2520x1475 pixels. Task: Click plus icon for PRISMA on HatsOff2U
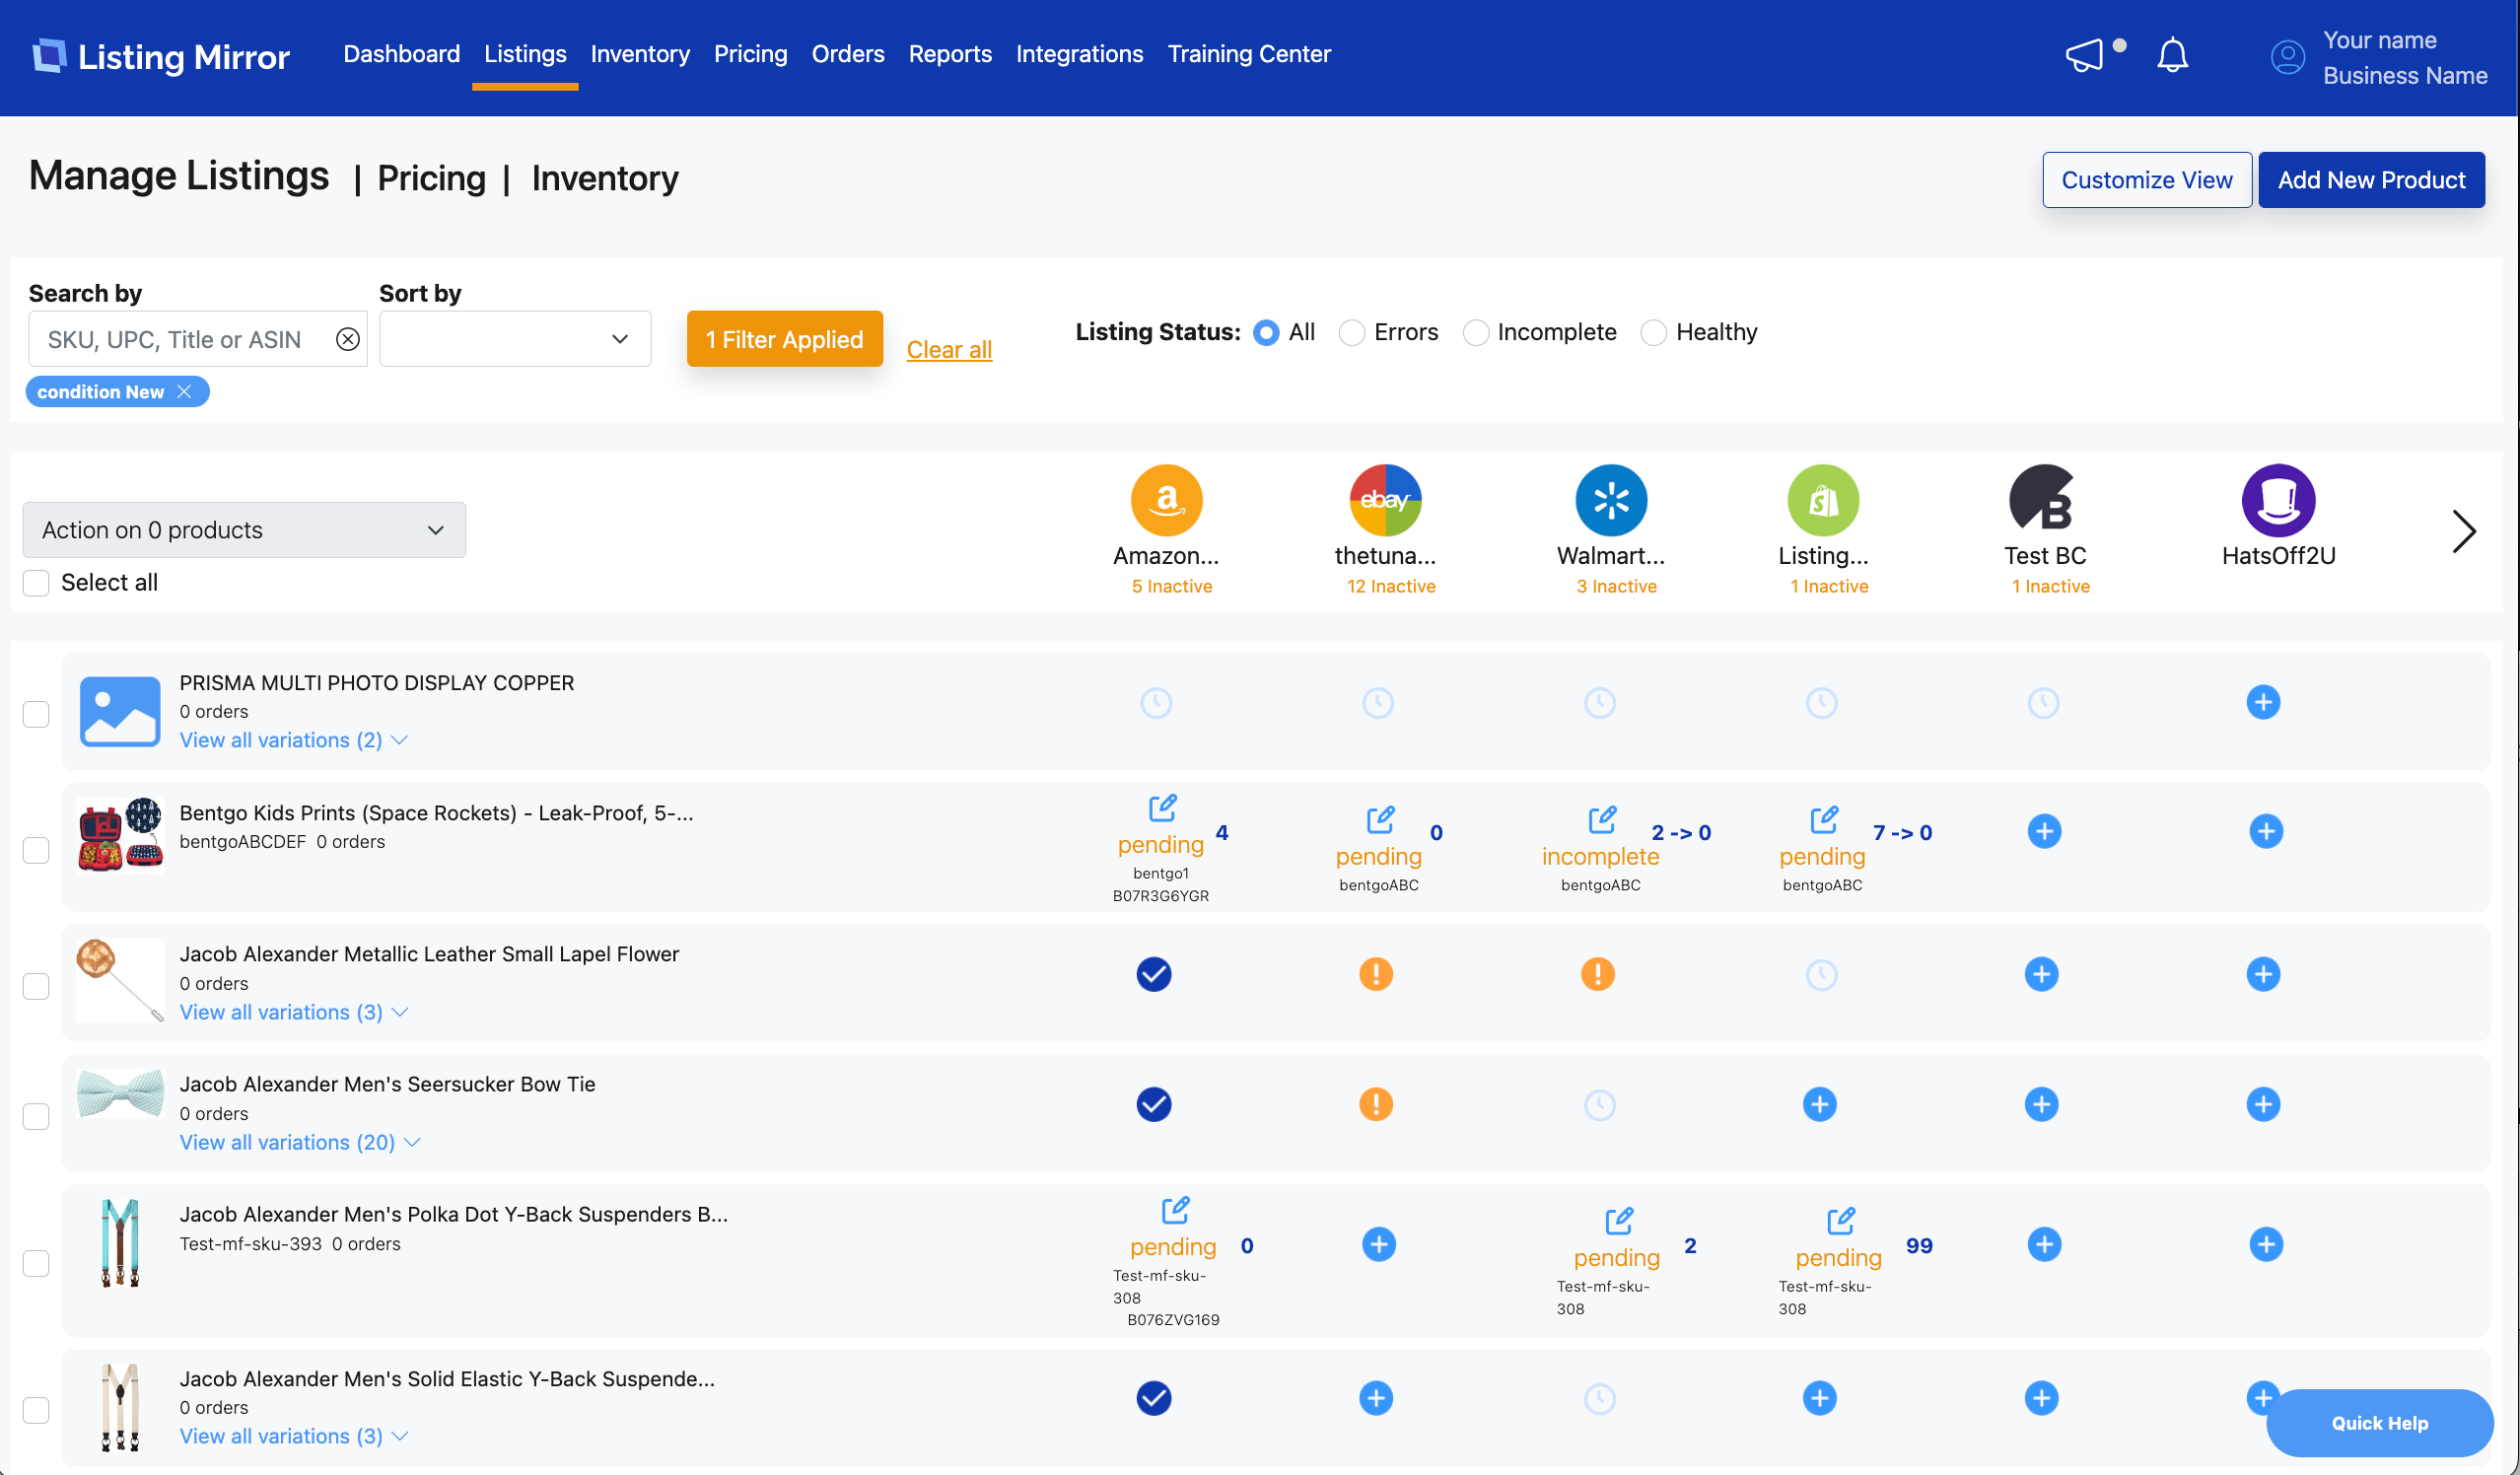[2263, 702]
